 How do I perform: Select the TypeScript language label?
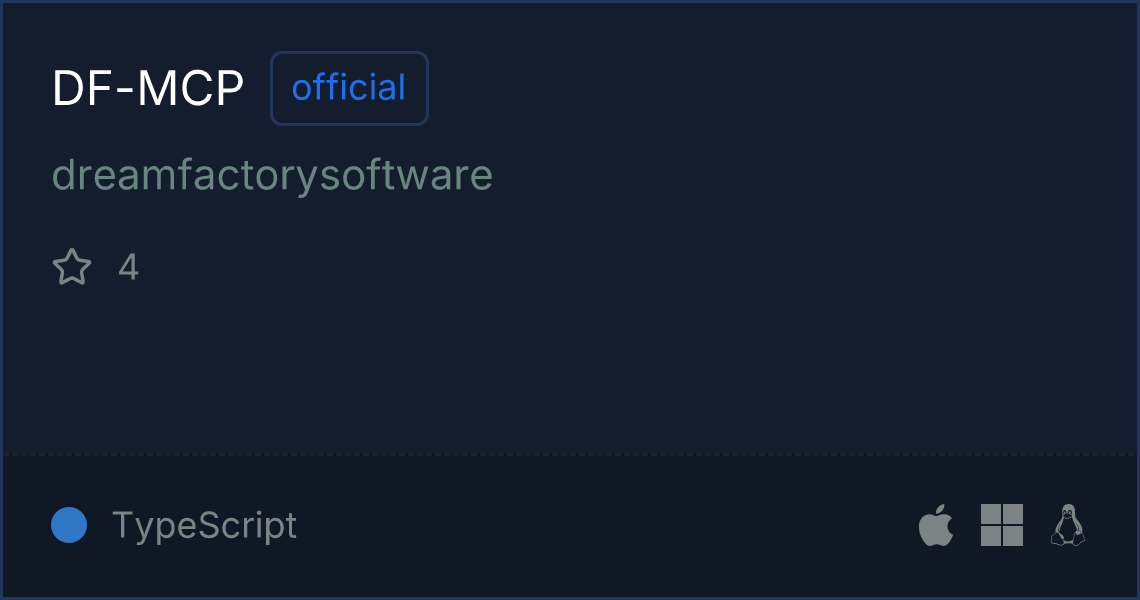[204, 525]
